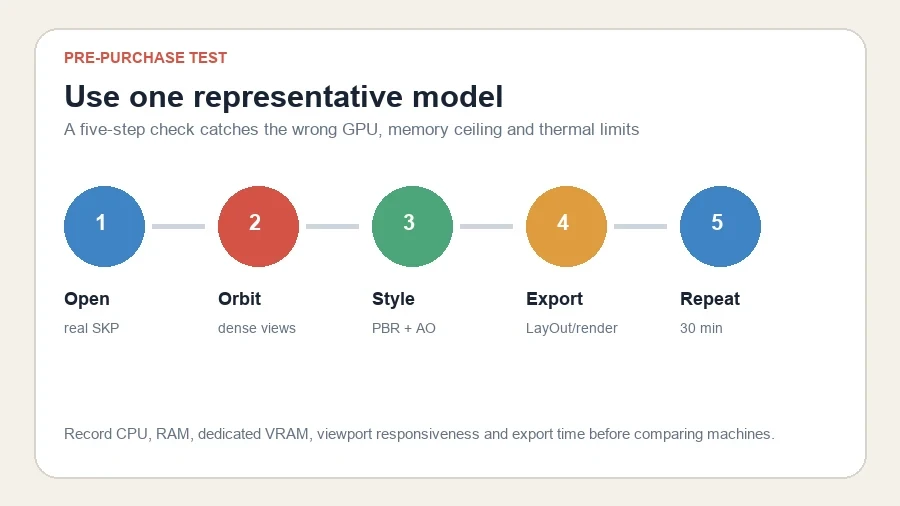Viewport: 900px width, 506px height.
Task: Select the green step 3 circle
Action: click(412, 226)
